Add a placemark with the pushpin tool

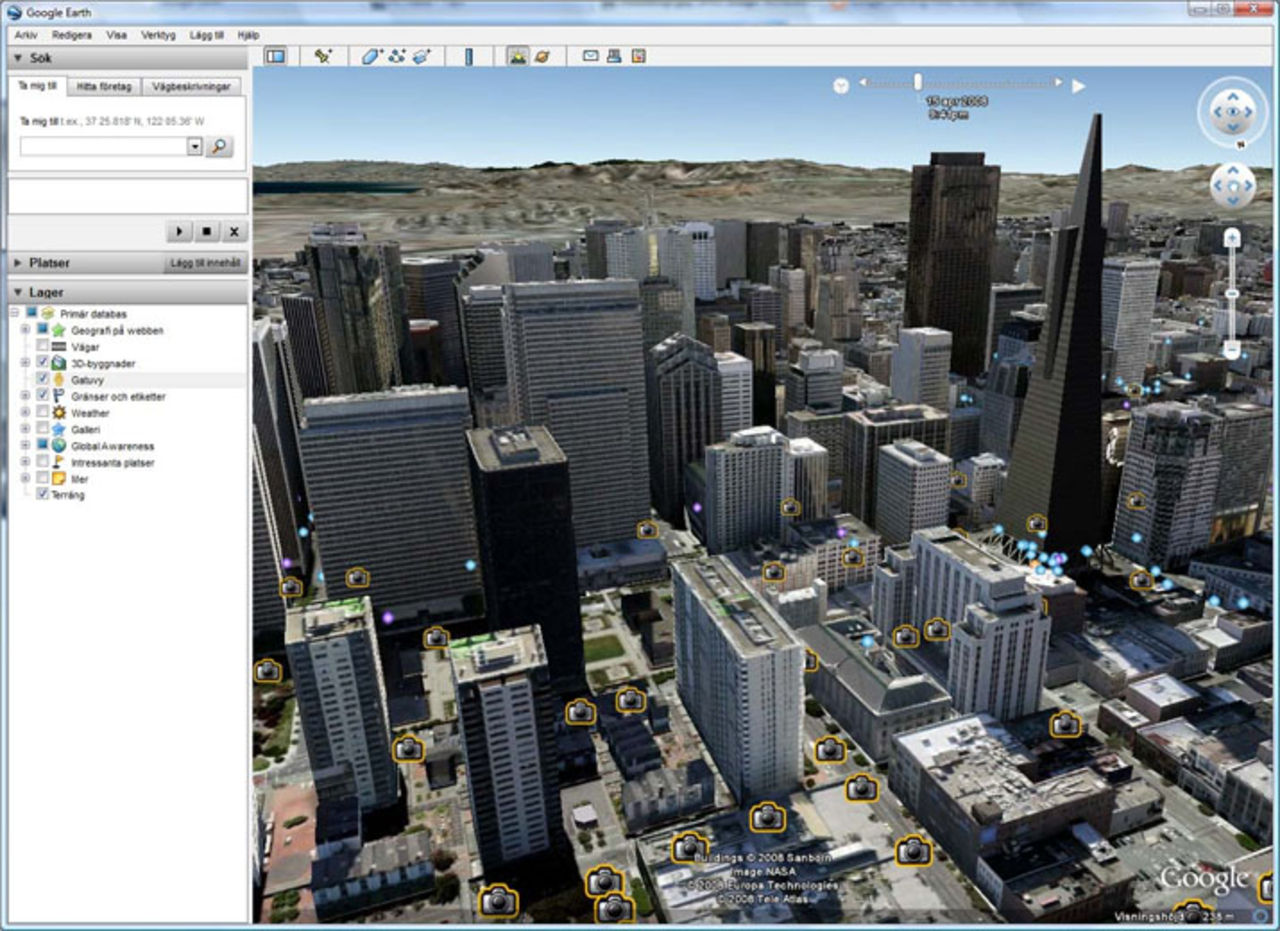(323, 56)
